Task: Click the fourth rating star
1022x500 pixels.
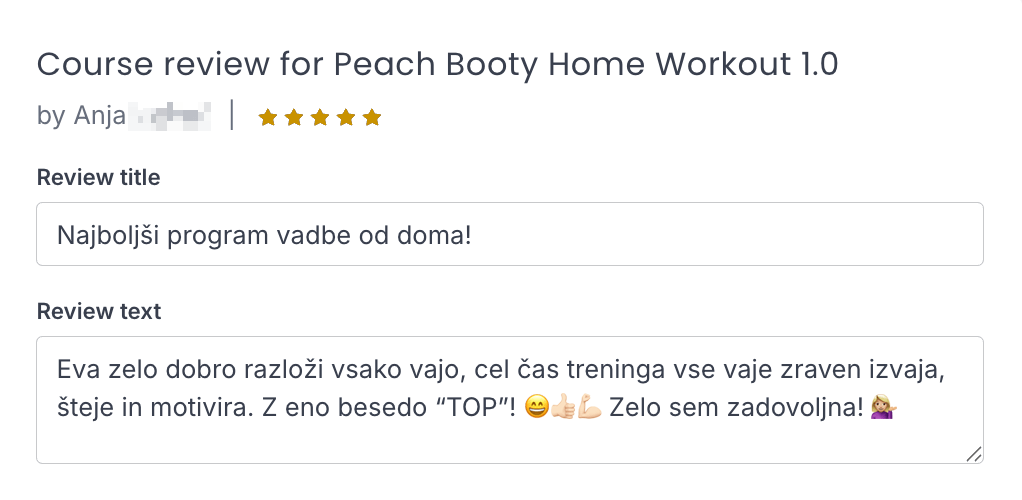Action: [x=346, y=118]
